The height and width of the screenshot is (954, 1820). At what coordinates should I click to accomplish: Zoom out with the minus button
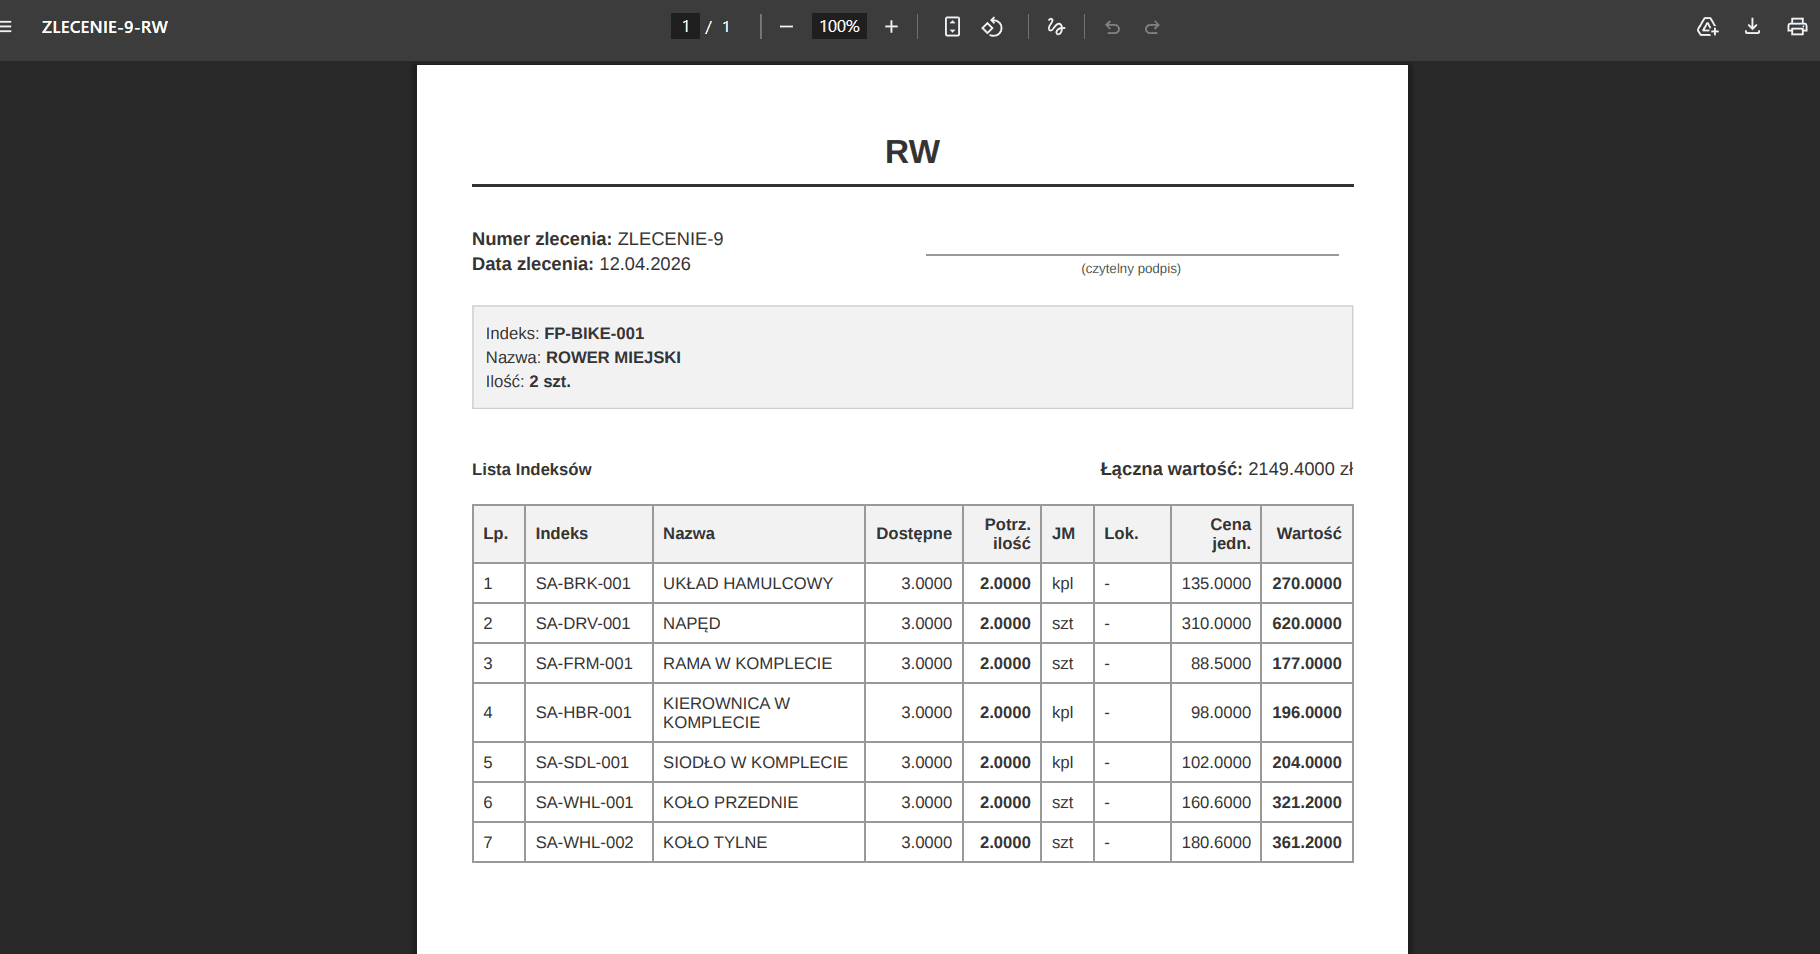point(786,27)
